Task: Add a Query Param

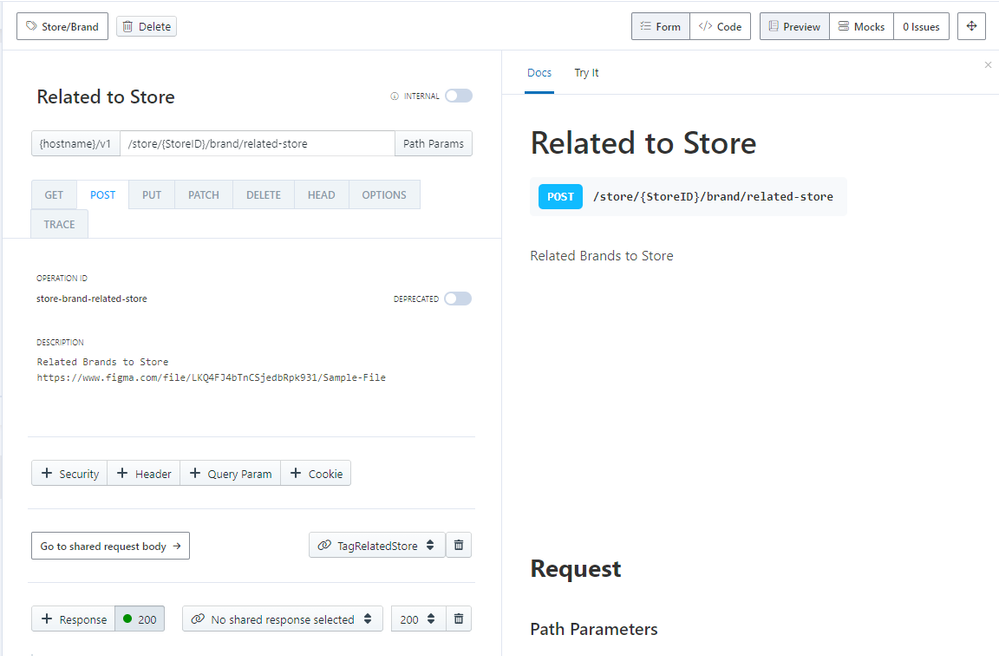Action: click(x=230, y=474)
